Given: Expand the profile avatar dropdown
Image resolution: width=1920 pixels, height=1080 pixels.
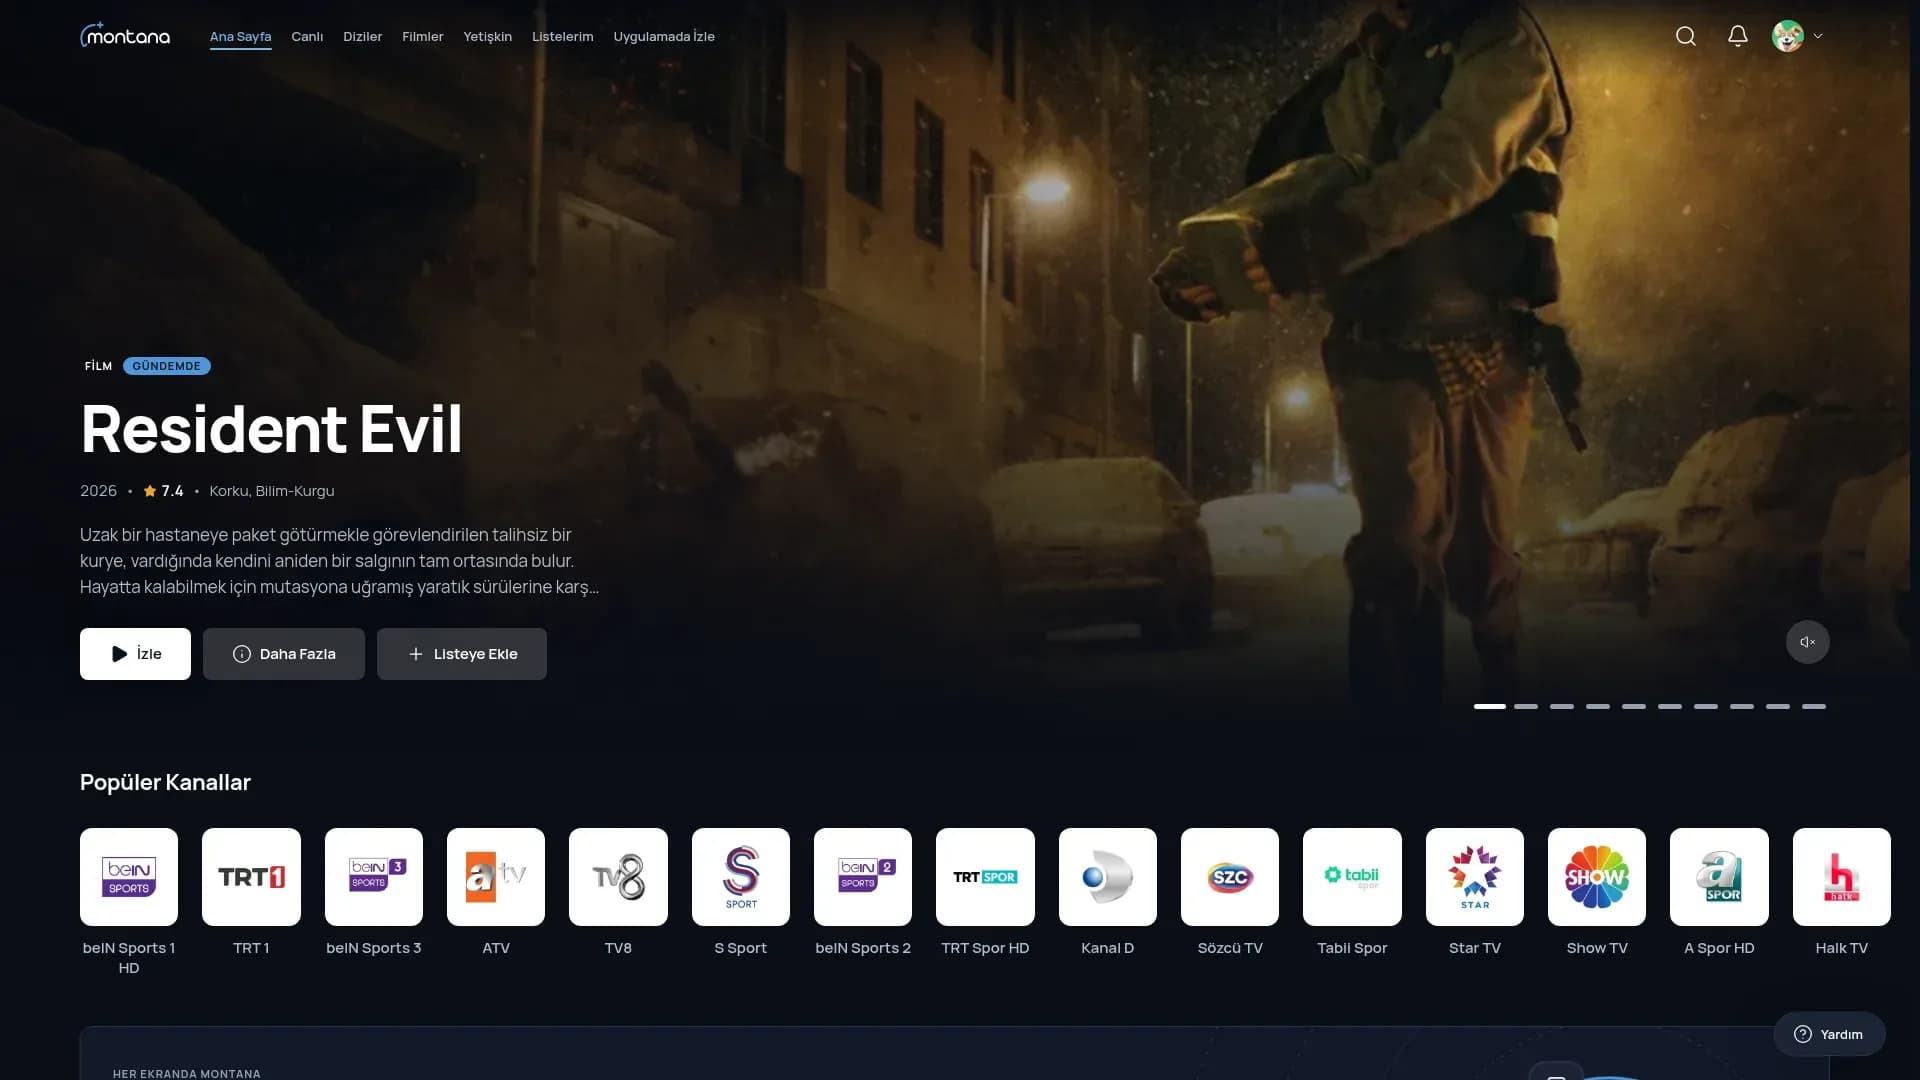Looking at the screenshot, I should tap(1798, 36).
